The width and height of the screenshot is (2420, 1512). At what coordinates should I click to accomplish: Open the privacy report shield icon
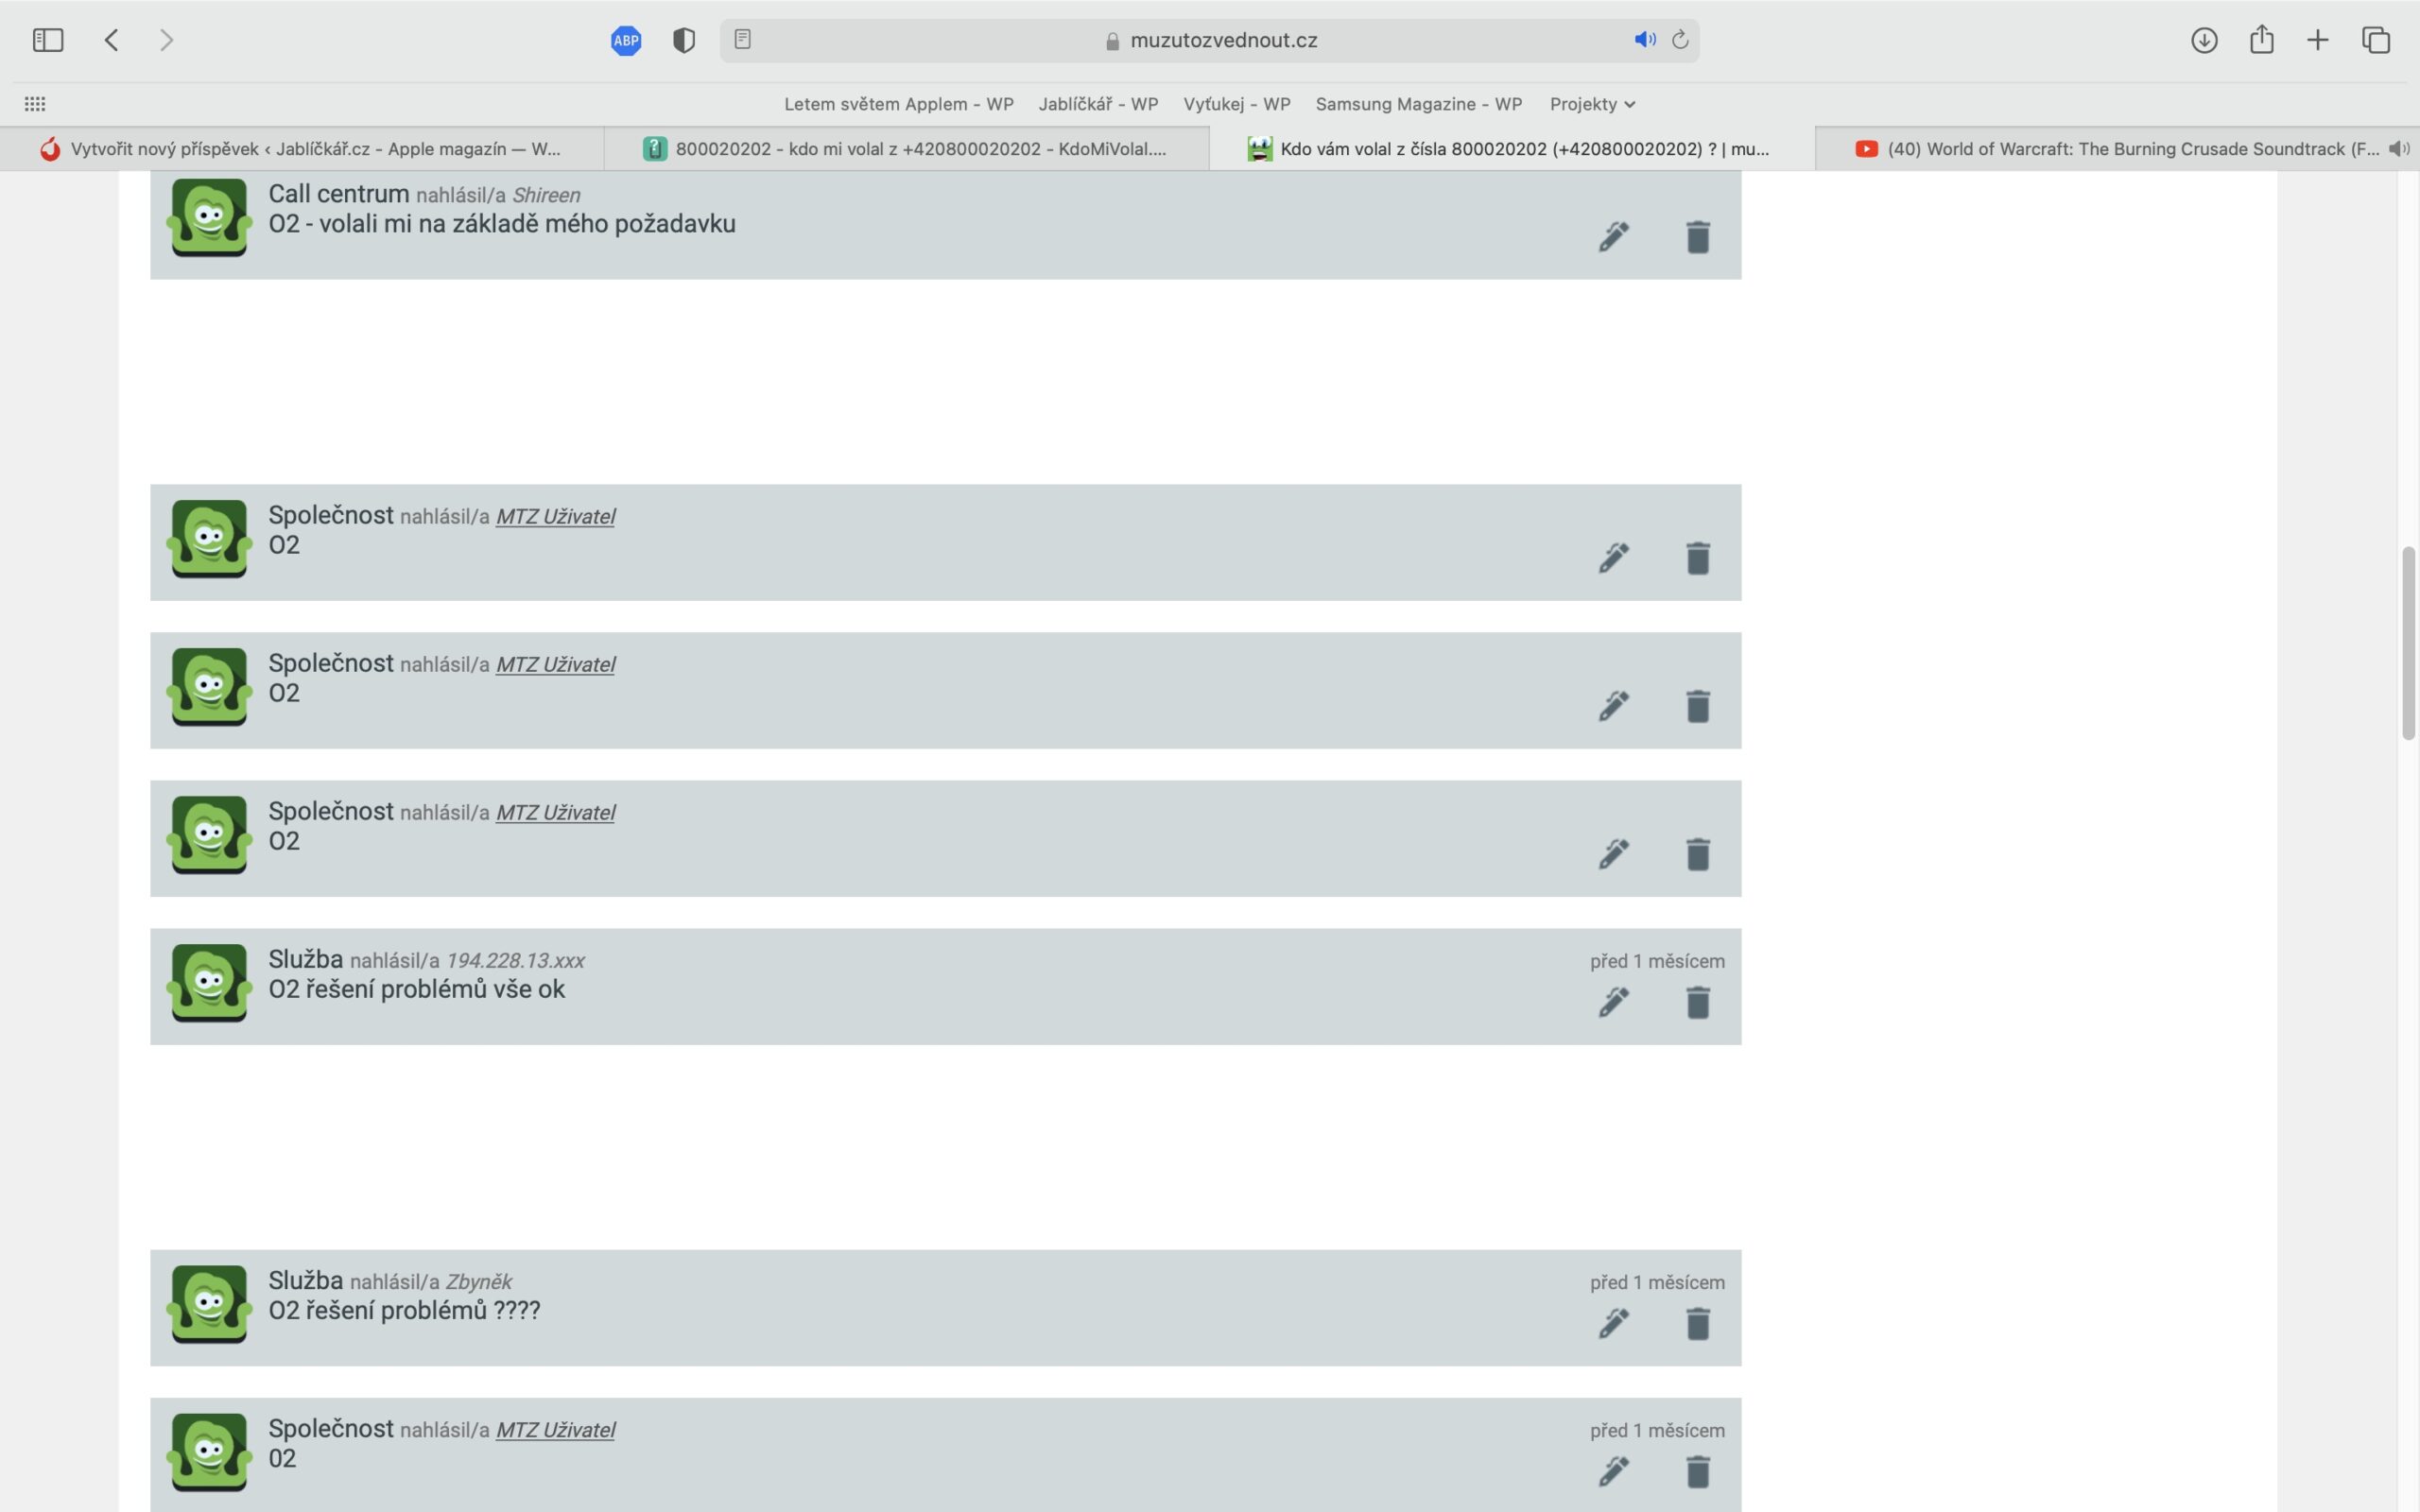click(x=684, y=40)
